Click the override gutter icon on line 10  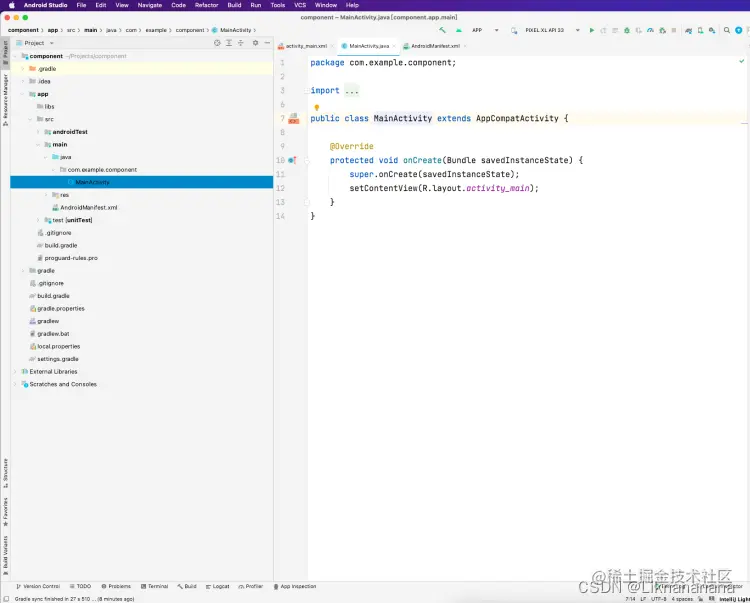tap(292, 160)
